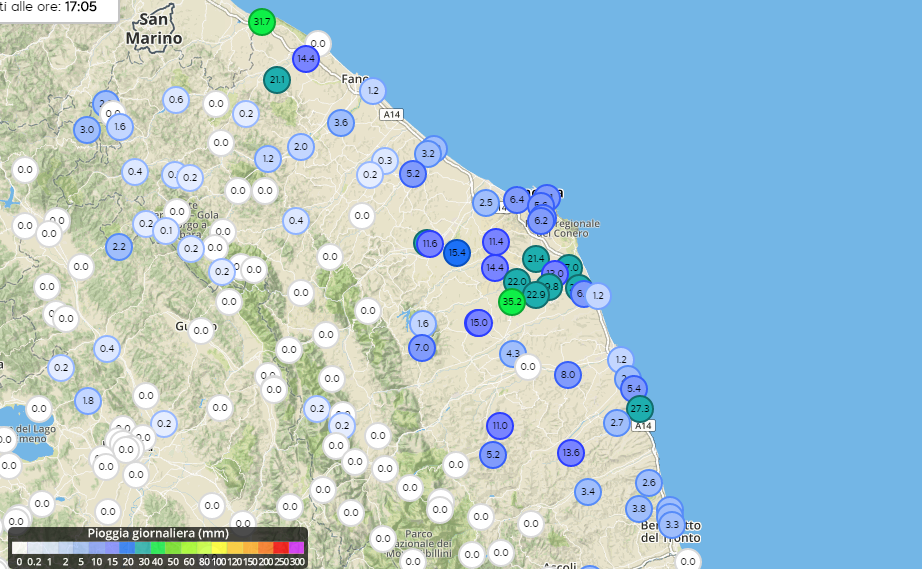This screenshot has height=569, width=922.
Task: Click the bright green 31.7 rain marker
Action: click(262, 21)
